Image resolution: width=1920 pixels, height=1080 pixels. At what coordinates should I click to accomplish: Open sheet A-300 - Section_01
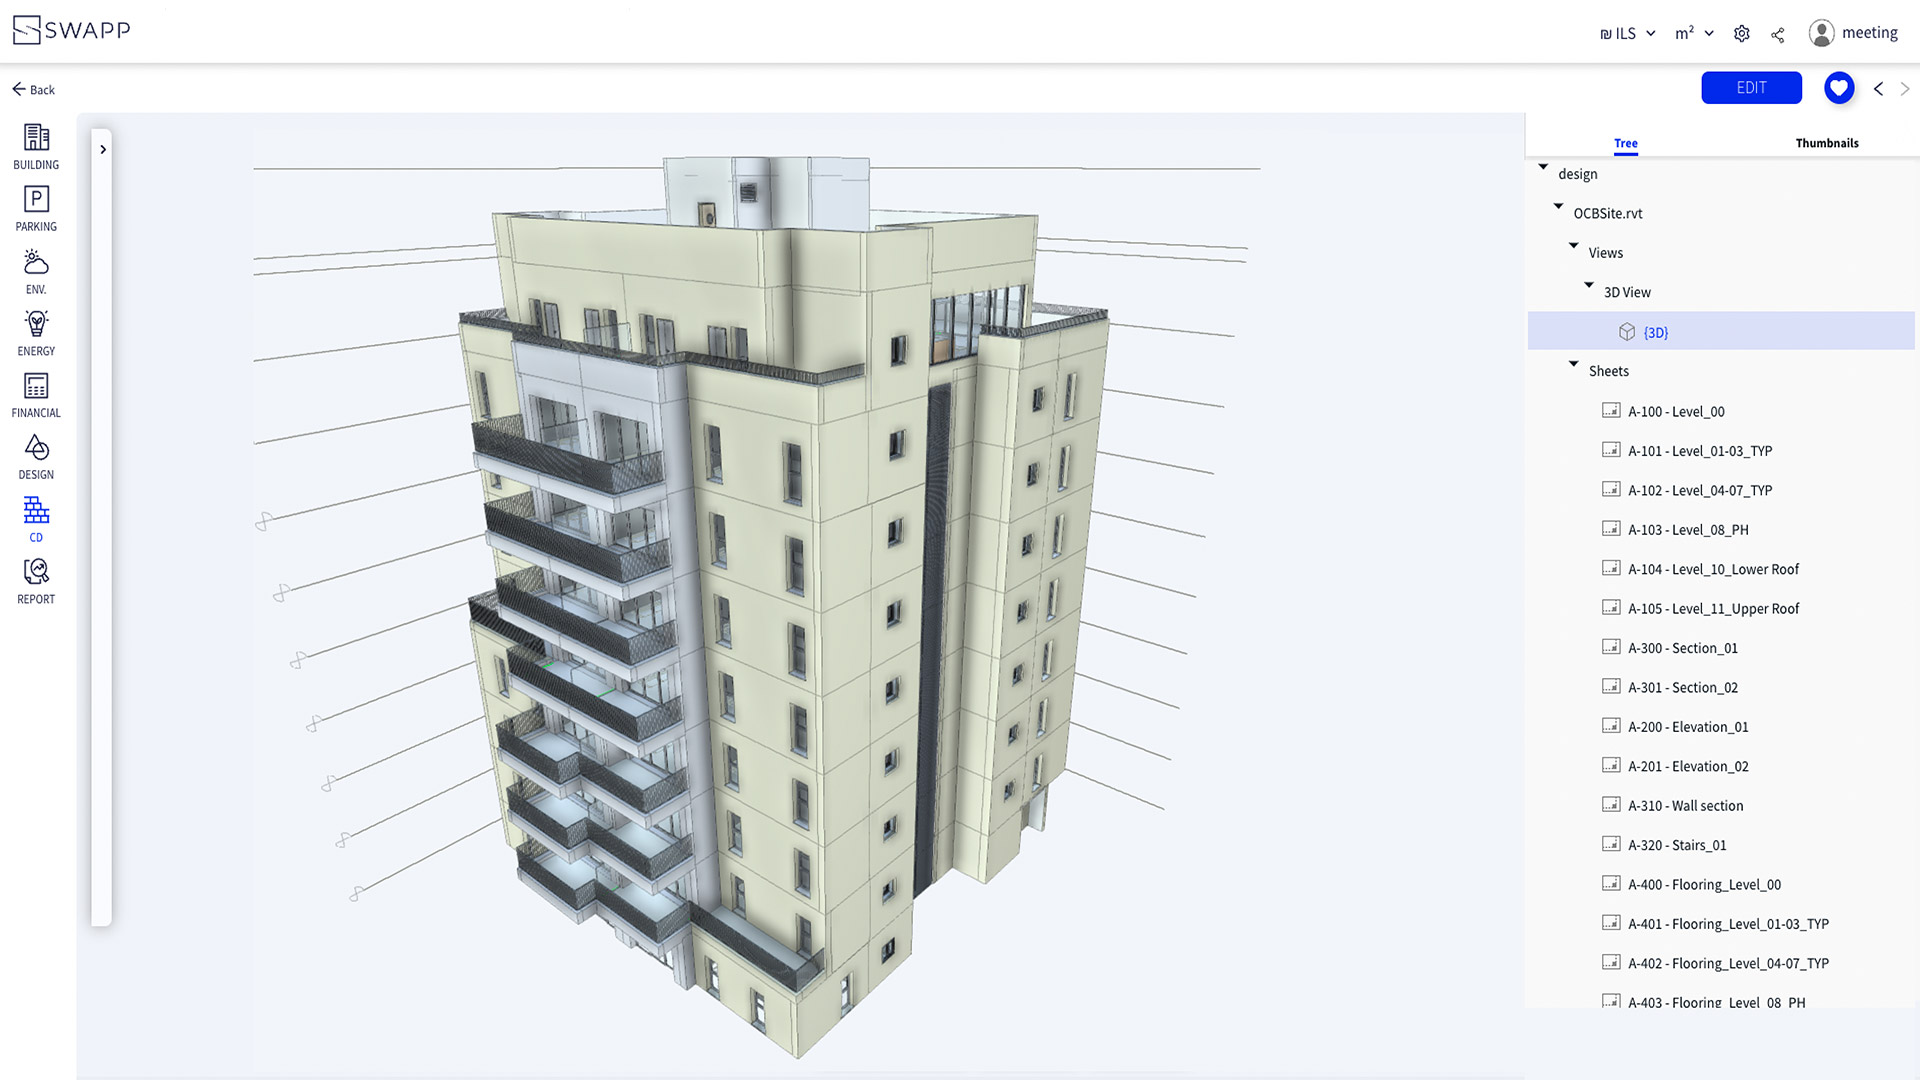click(1682, 648)
